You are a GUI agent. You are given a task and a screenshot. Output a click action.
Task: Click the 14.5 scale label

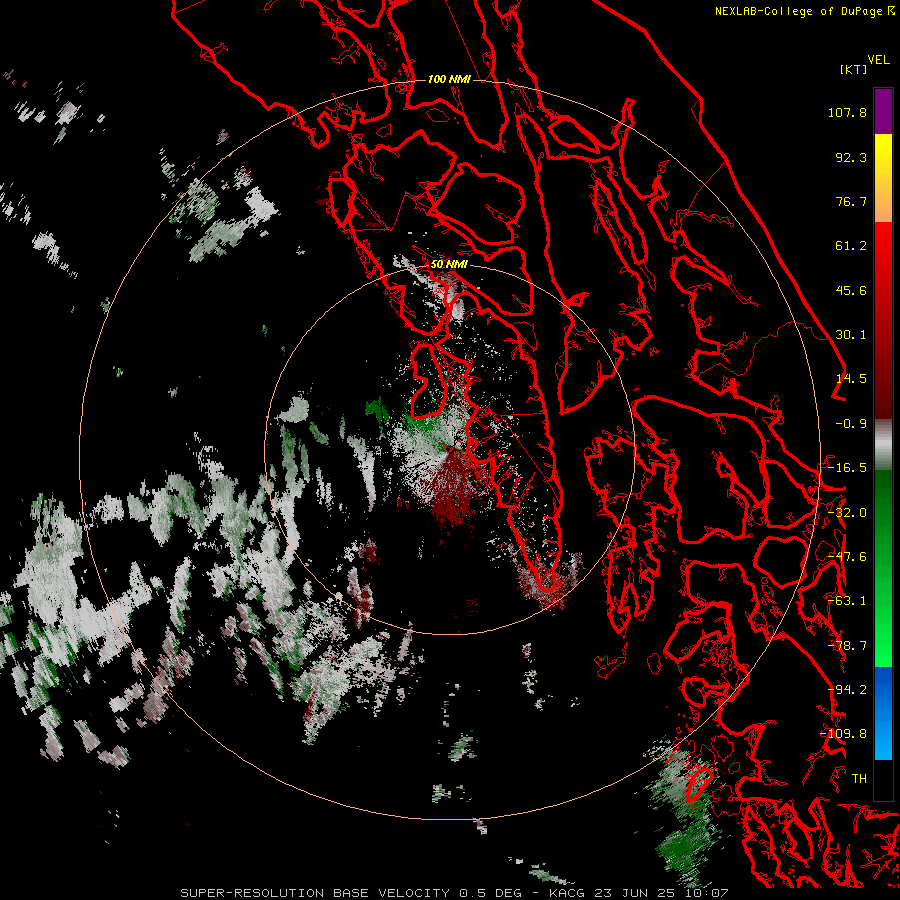851,379
